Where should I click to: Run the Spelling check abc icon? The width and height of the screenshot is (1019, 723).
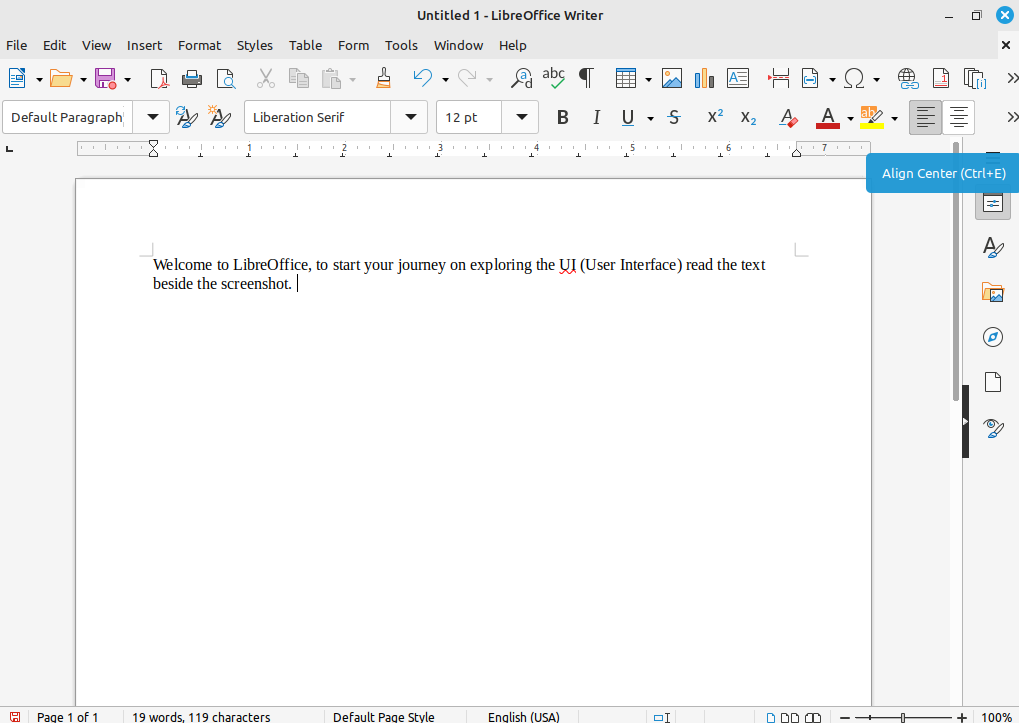(x=554, y=79)
